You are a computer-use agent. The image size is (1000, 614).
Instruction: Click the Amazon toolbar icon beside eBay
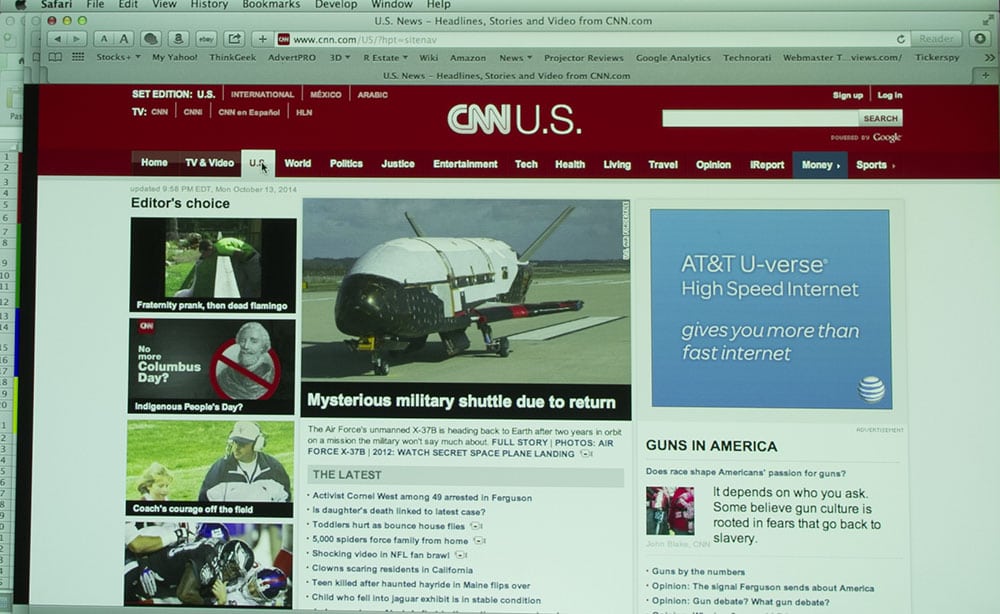[179, 39]
